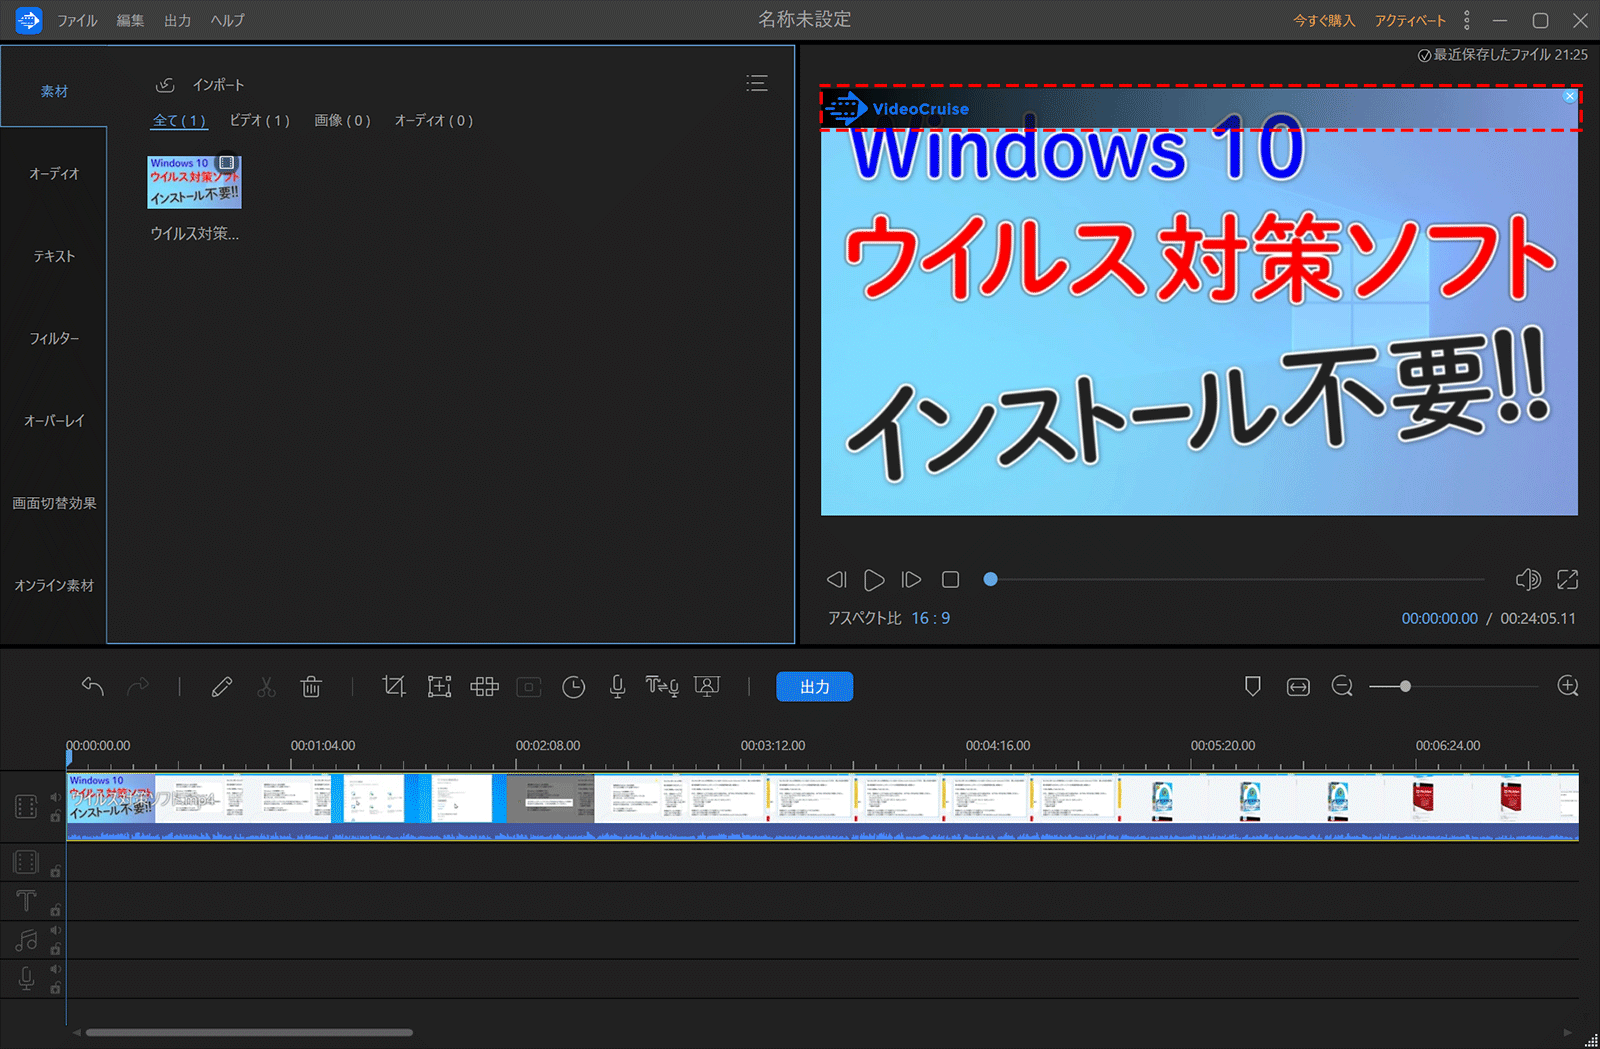
Task: Click the timeline zoom out magnifier
Action: point(1342,686)
